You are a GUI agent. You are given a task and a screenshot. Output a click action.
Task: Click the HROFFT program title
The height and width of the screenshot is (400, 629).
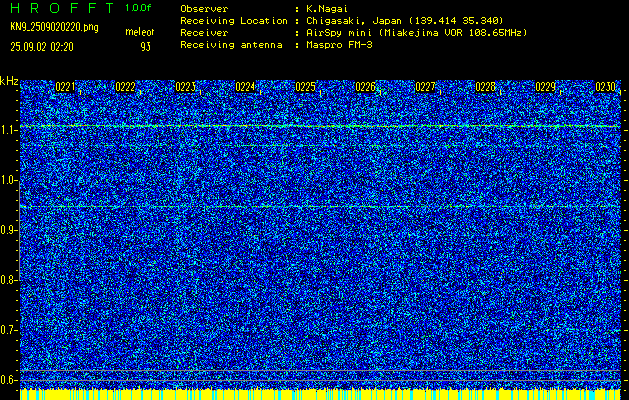[x=63, y=8]
